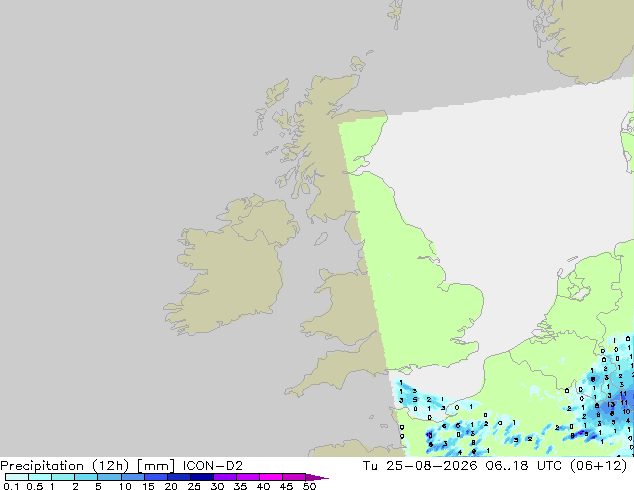The height and width of the screenshot is (490, 634).
Task: Click the '10' legend value
Action: [125, 486]
